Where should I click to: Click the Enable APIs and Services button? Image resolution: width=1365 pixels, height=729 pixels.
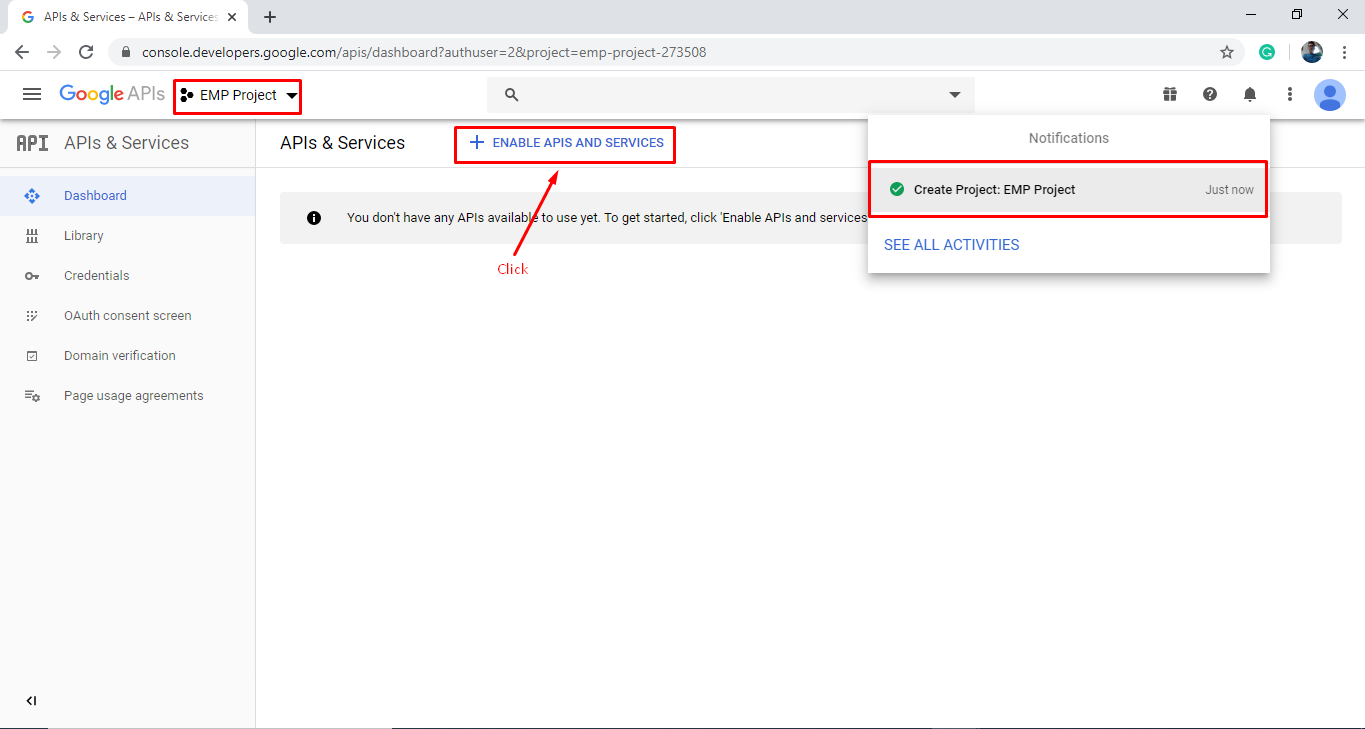coord(564,144)
